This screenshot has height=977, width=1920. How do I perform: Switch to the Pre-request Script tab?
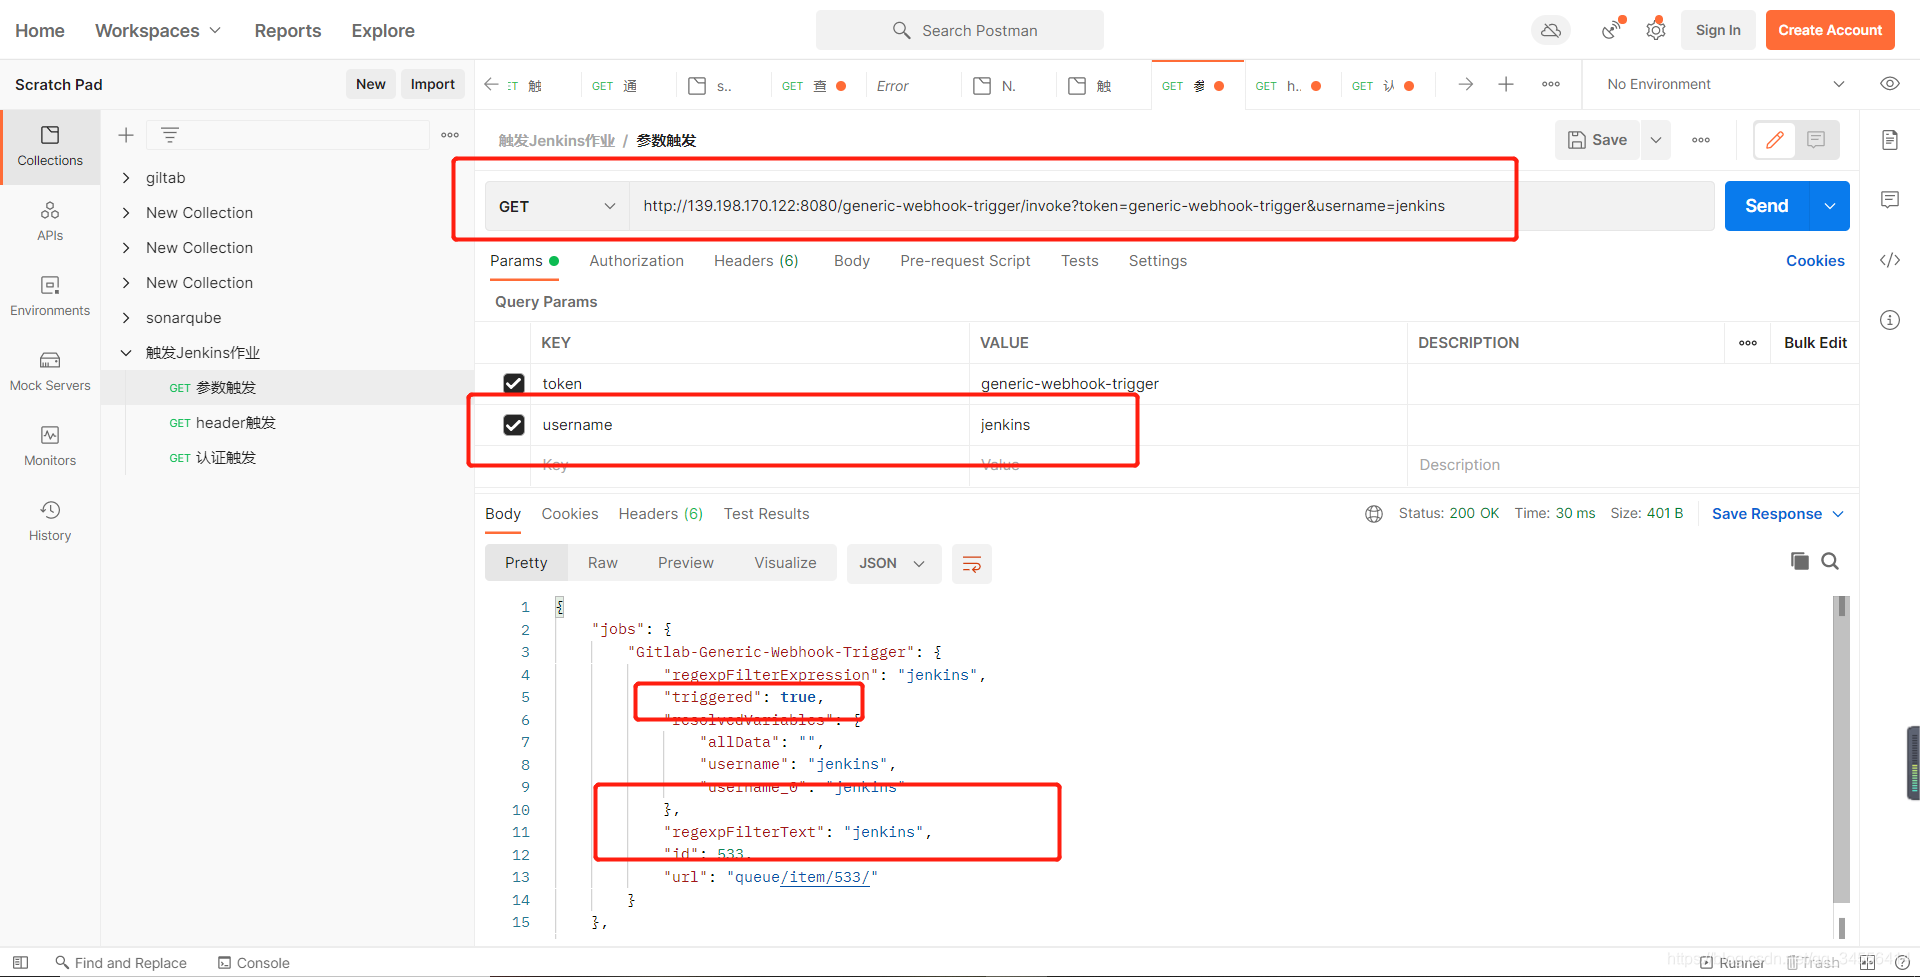tap(965, 261)
